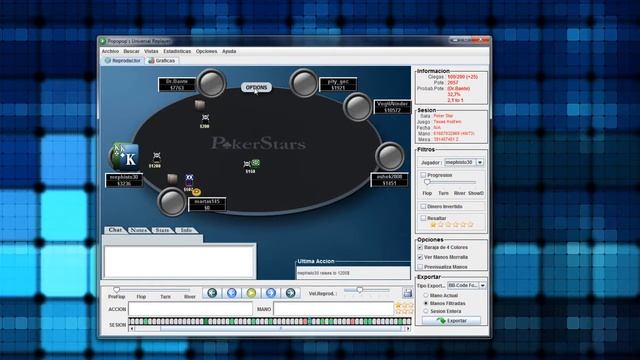Click the avatar above the $1451 player

[390, 156]
